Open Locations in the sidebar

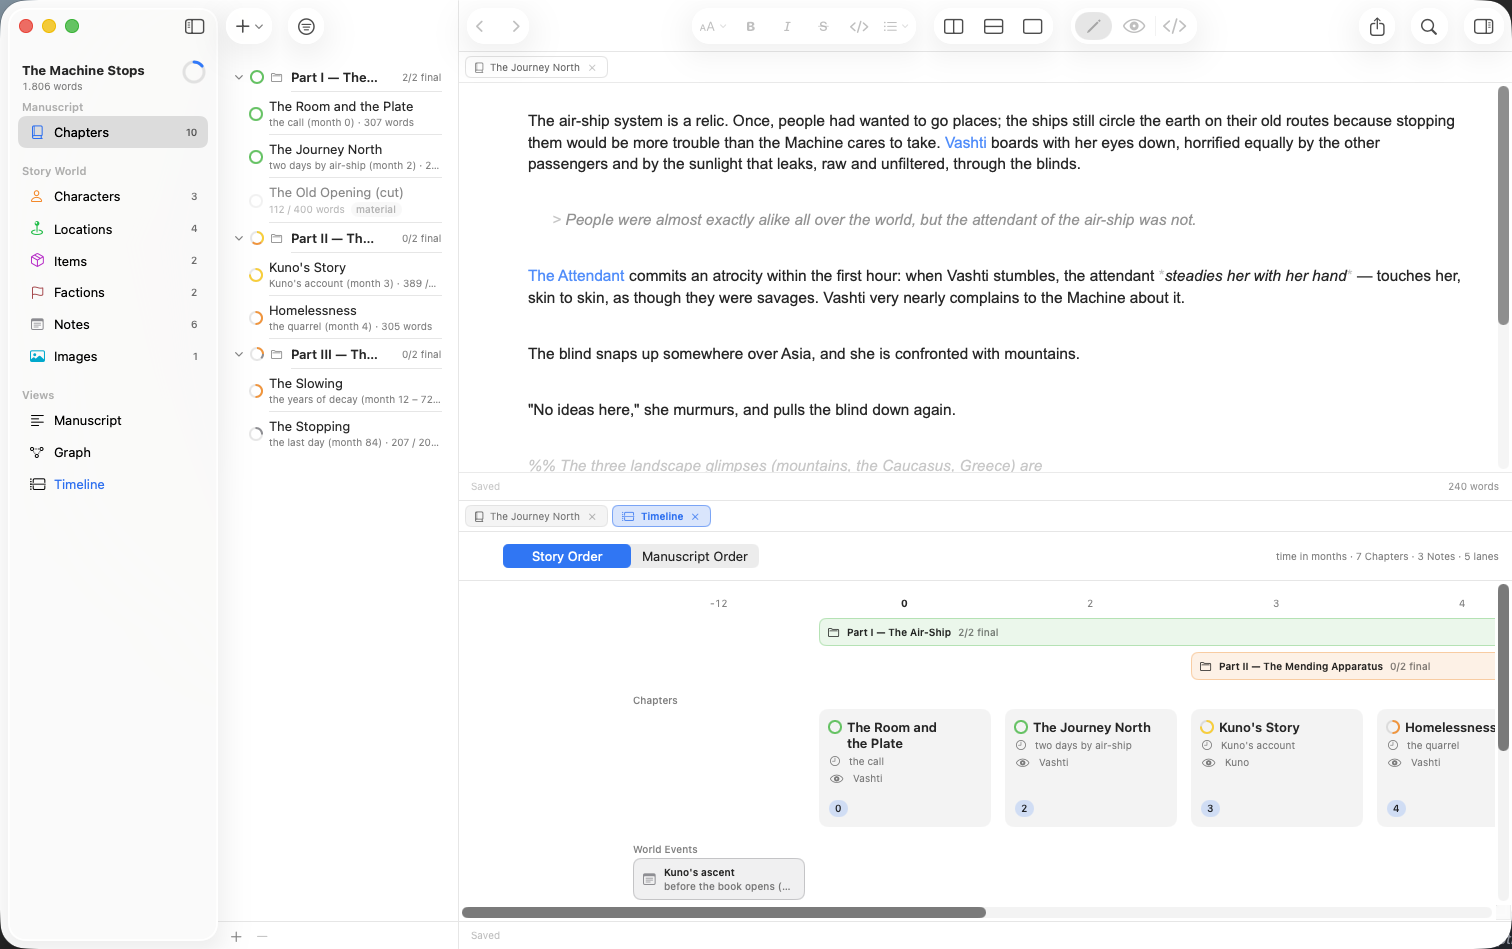[113, 229]
